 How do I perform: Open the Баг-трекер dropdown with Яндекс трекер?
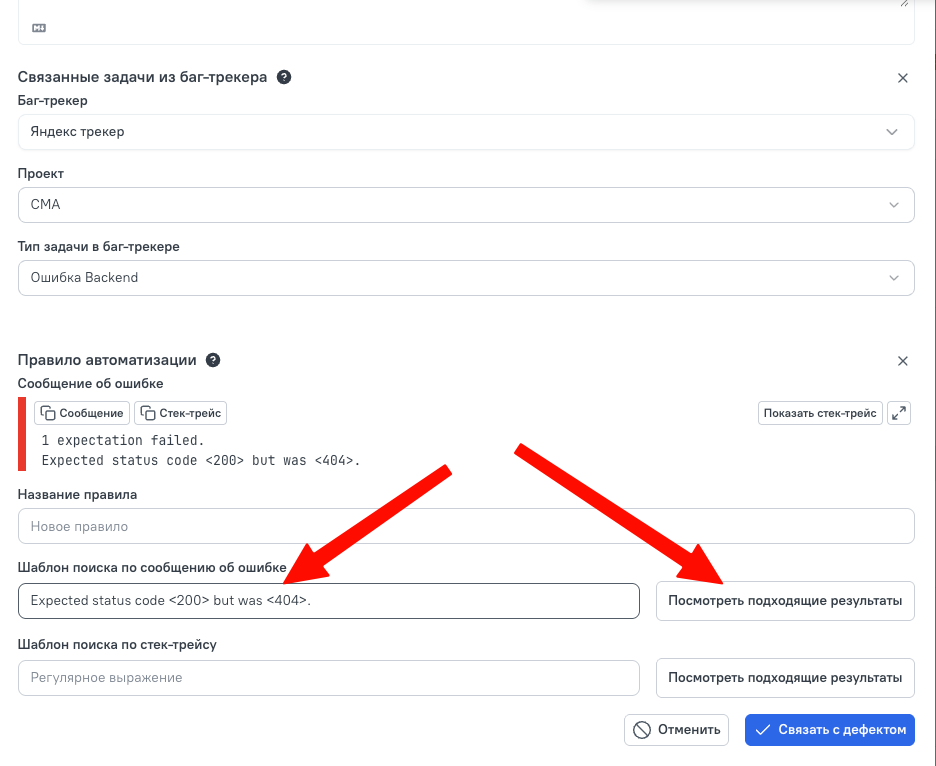466,132
